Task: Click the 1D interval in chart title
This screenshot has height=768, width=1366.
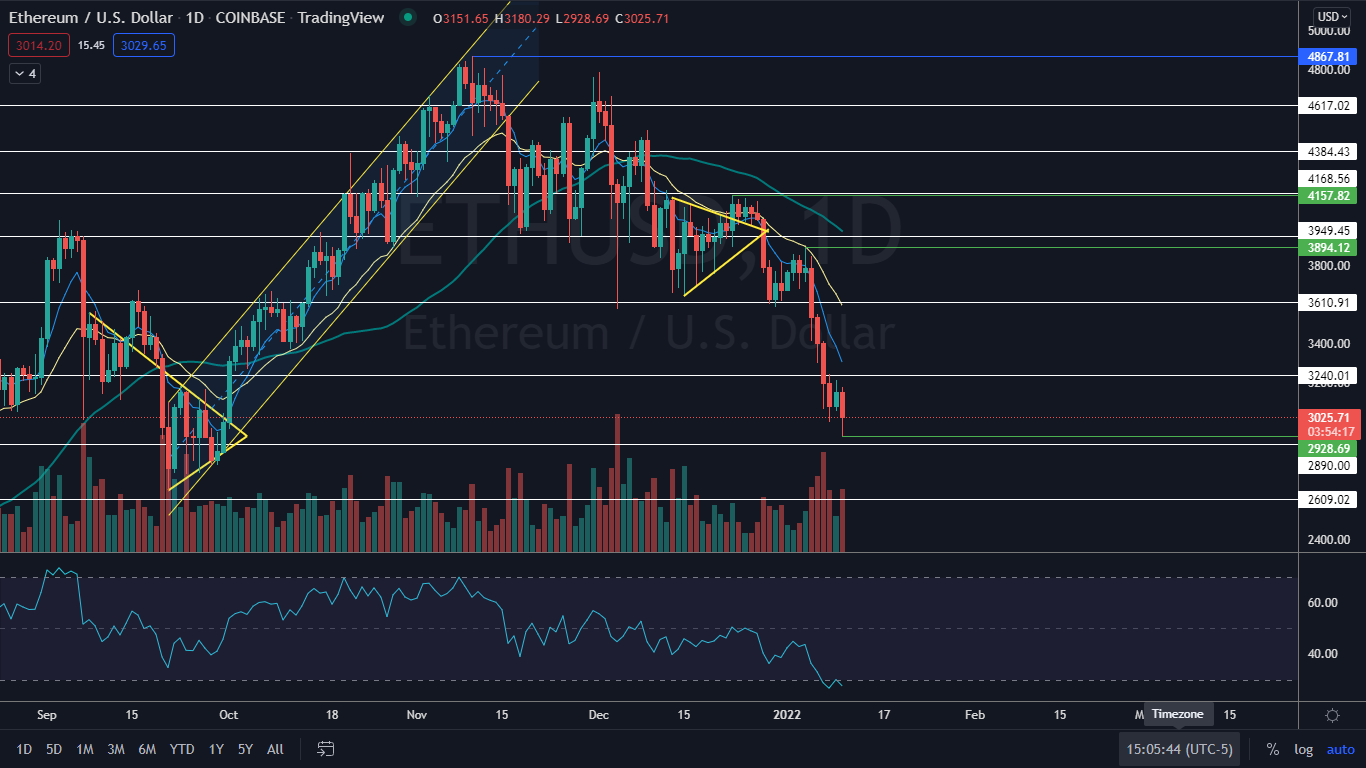Action: (195, 17)
